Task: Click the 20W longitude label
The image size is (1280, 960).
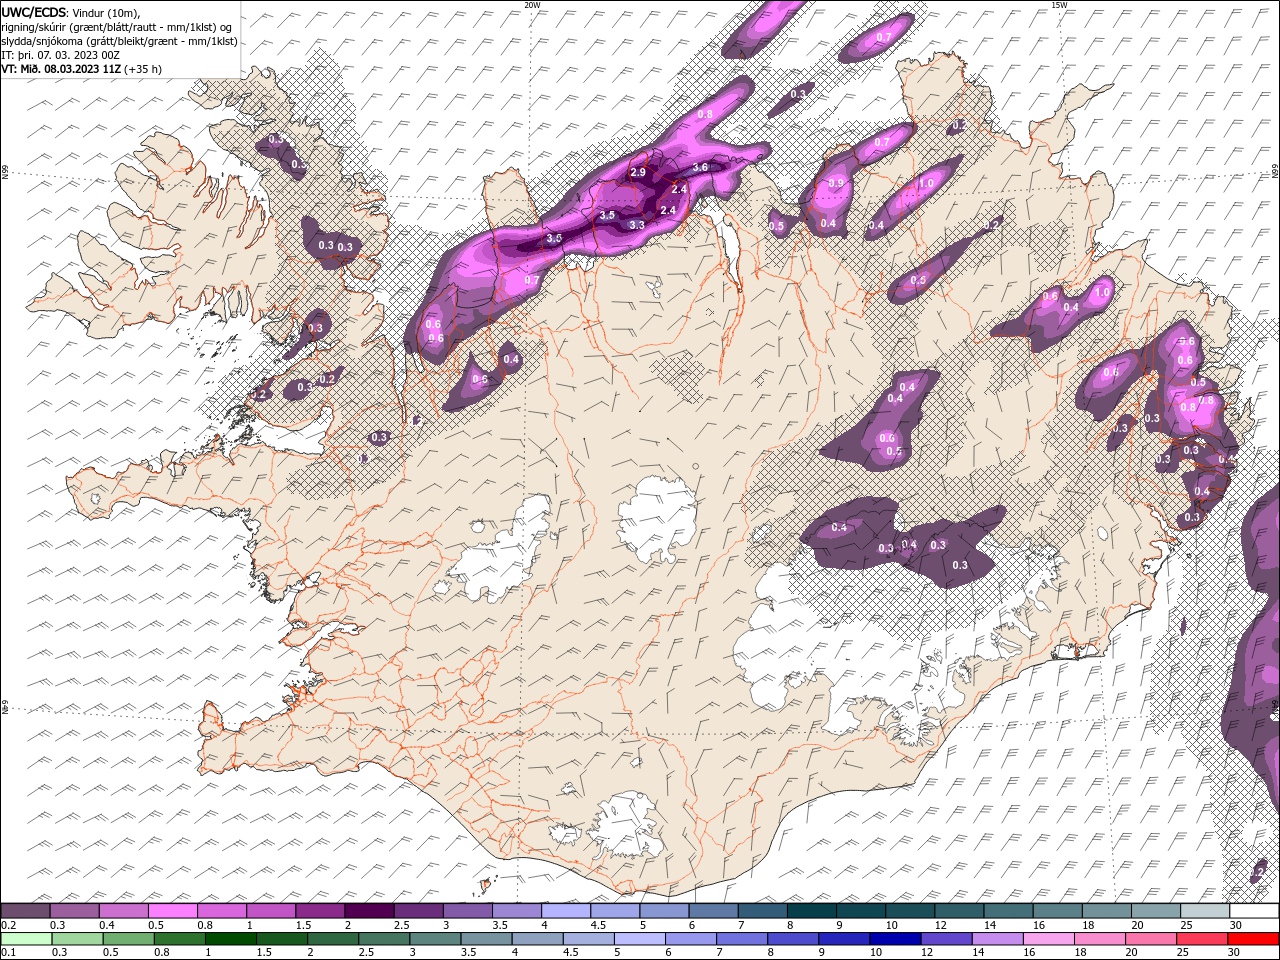Action: point(532,5)
